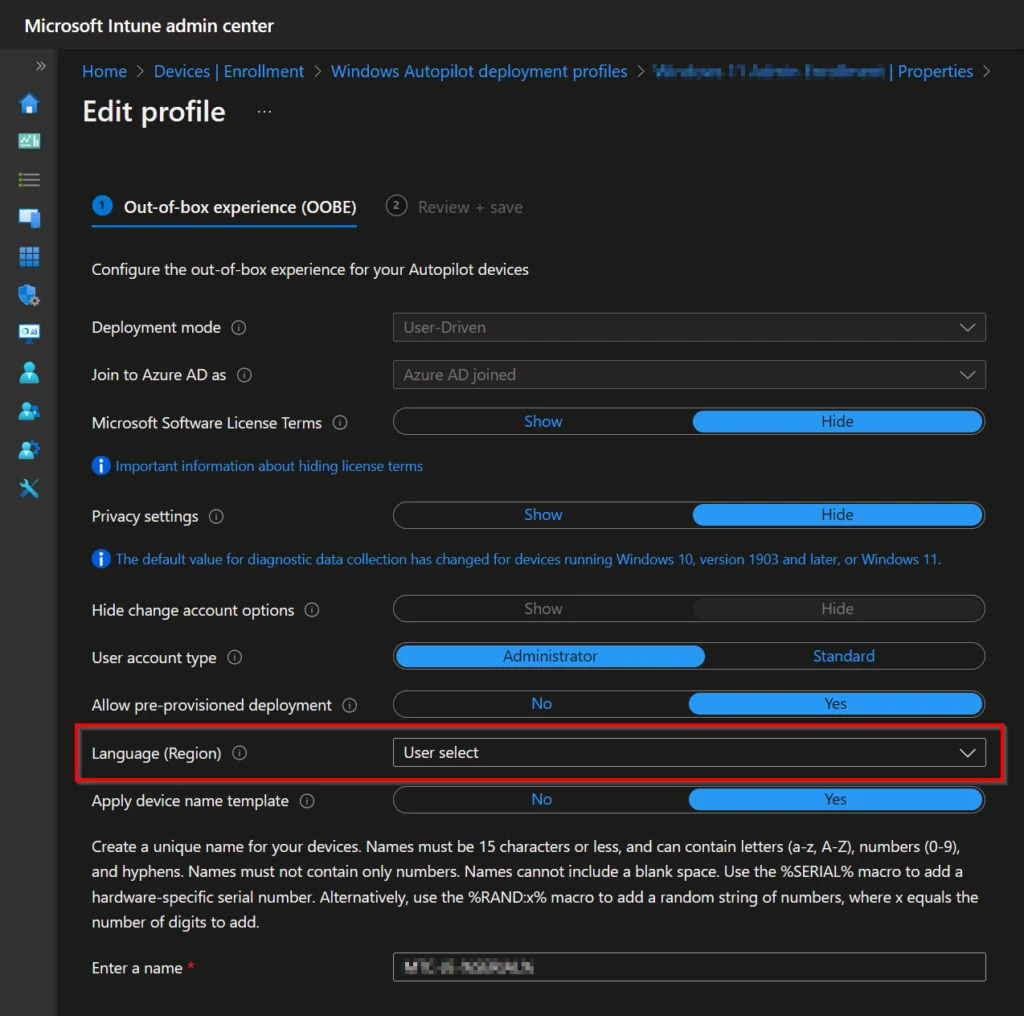Open Join to Azure AD as dropdown
The height and width of the screenshot is (1016, 1024).
(x=689, y=375)
